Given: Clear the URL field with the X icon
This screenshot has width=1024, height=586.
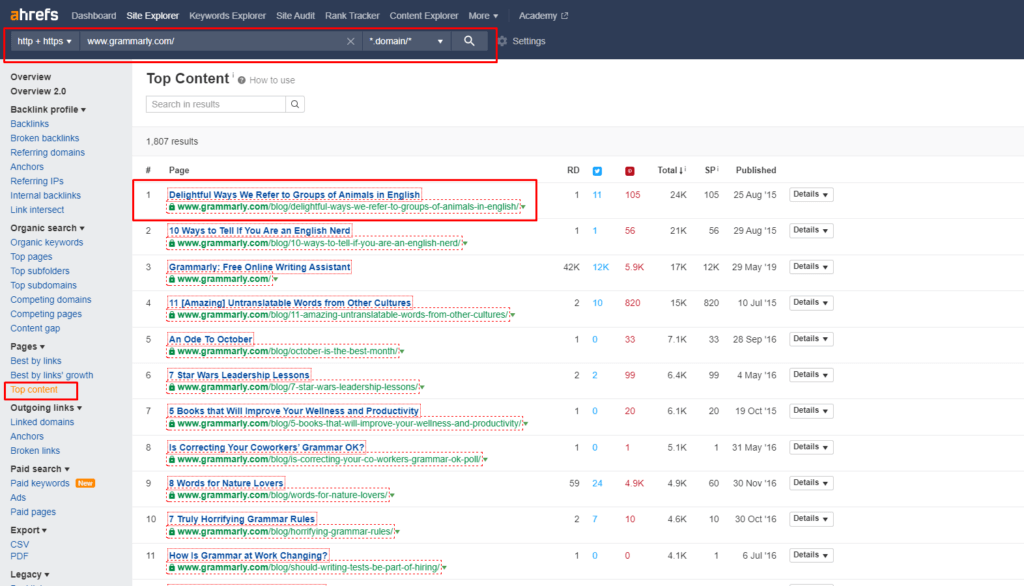Looking at the screenshot, I should [x=351, y=41].
